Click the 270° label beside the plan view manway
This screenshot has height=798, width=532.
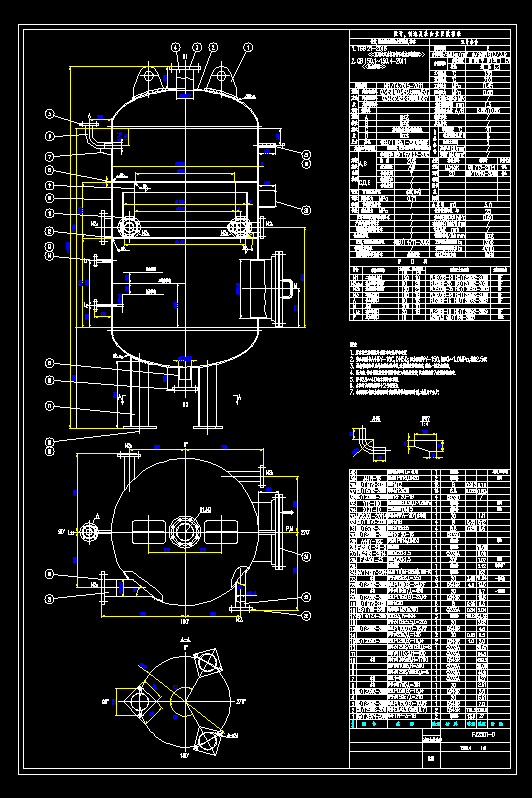click(305, 532)
